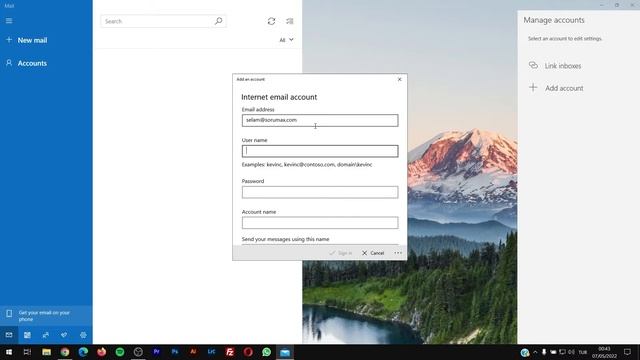Open Google Chrome from the taskbar
This screenshot has width=640, height=360.
point(65,352)
